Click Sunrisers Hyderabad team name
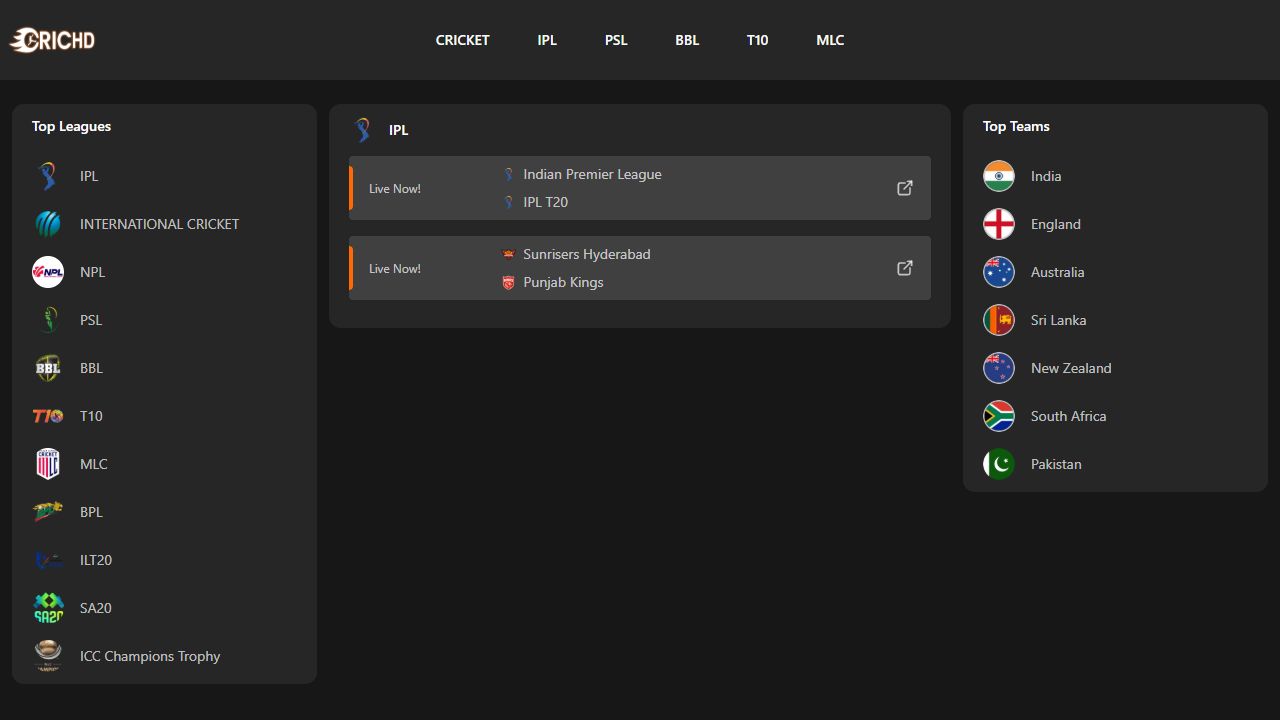This screenshot has width=1280, height=720. (x=587, y=254)
